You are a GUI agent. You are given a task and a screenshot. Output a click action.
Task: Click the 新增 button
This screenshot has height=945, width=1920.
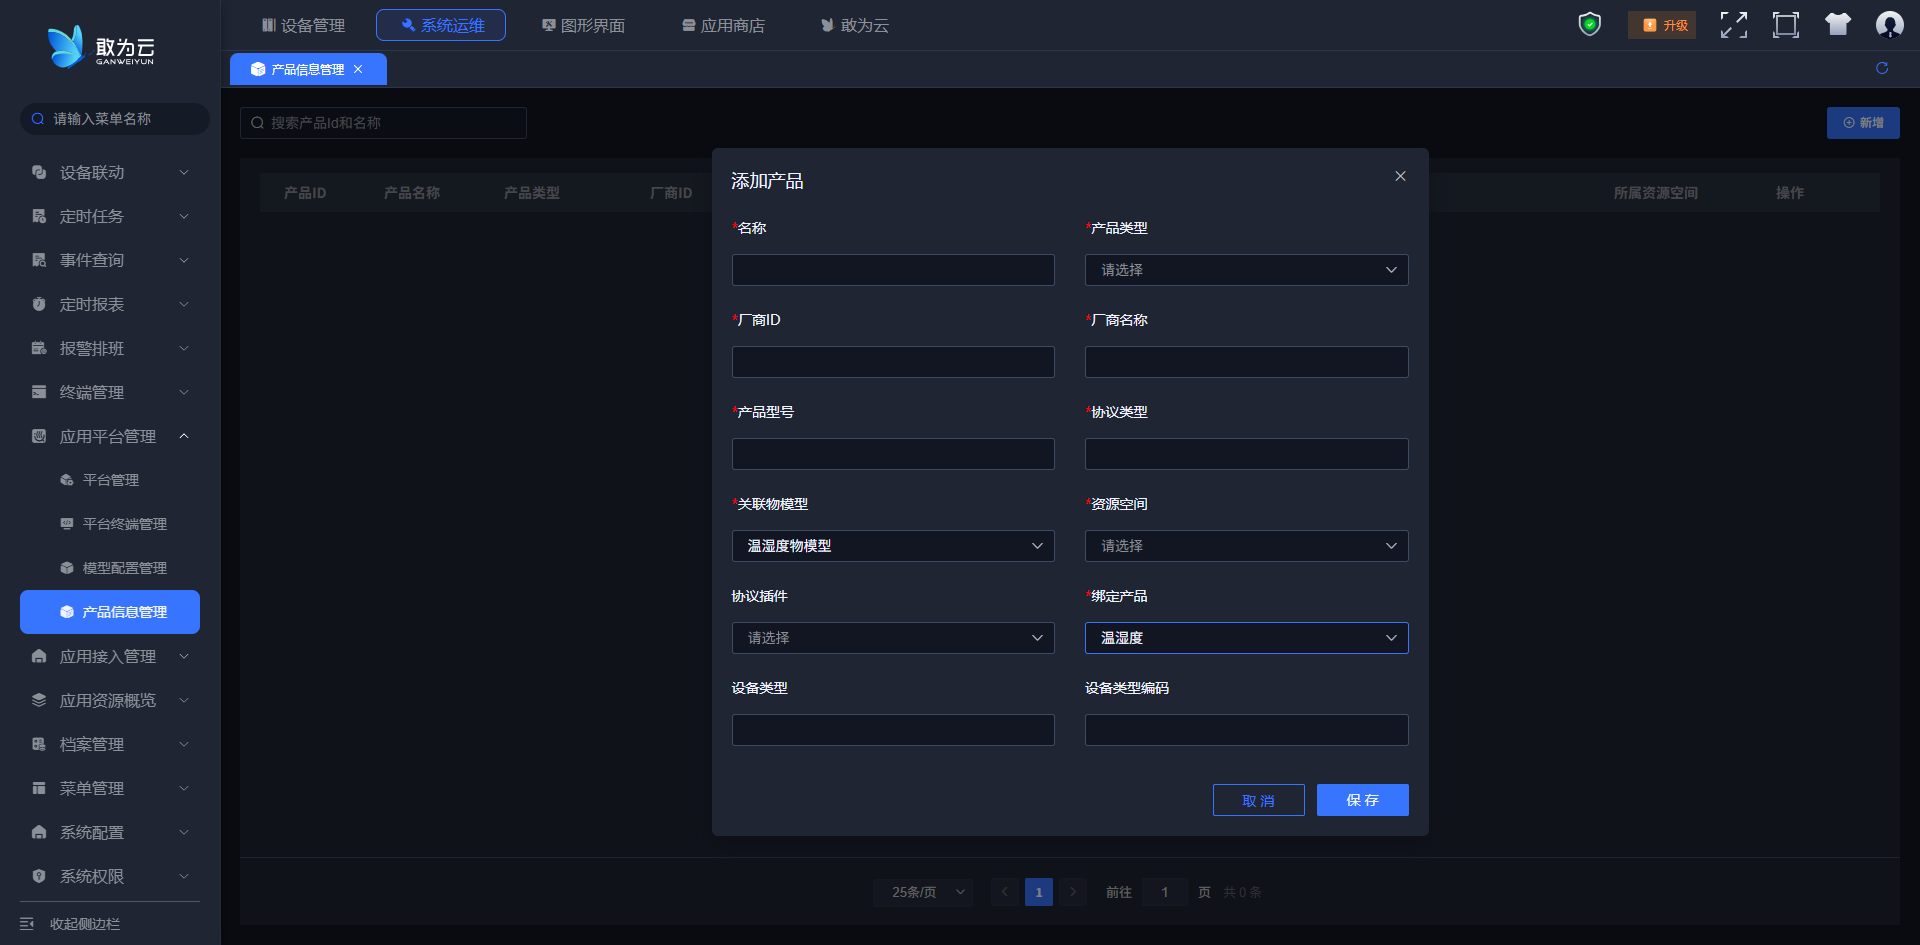click(1863, 123)
